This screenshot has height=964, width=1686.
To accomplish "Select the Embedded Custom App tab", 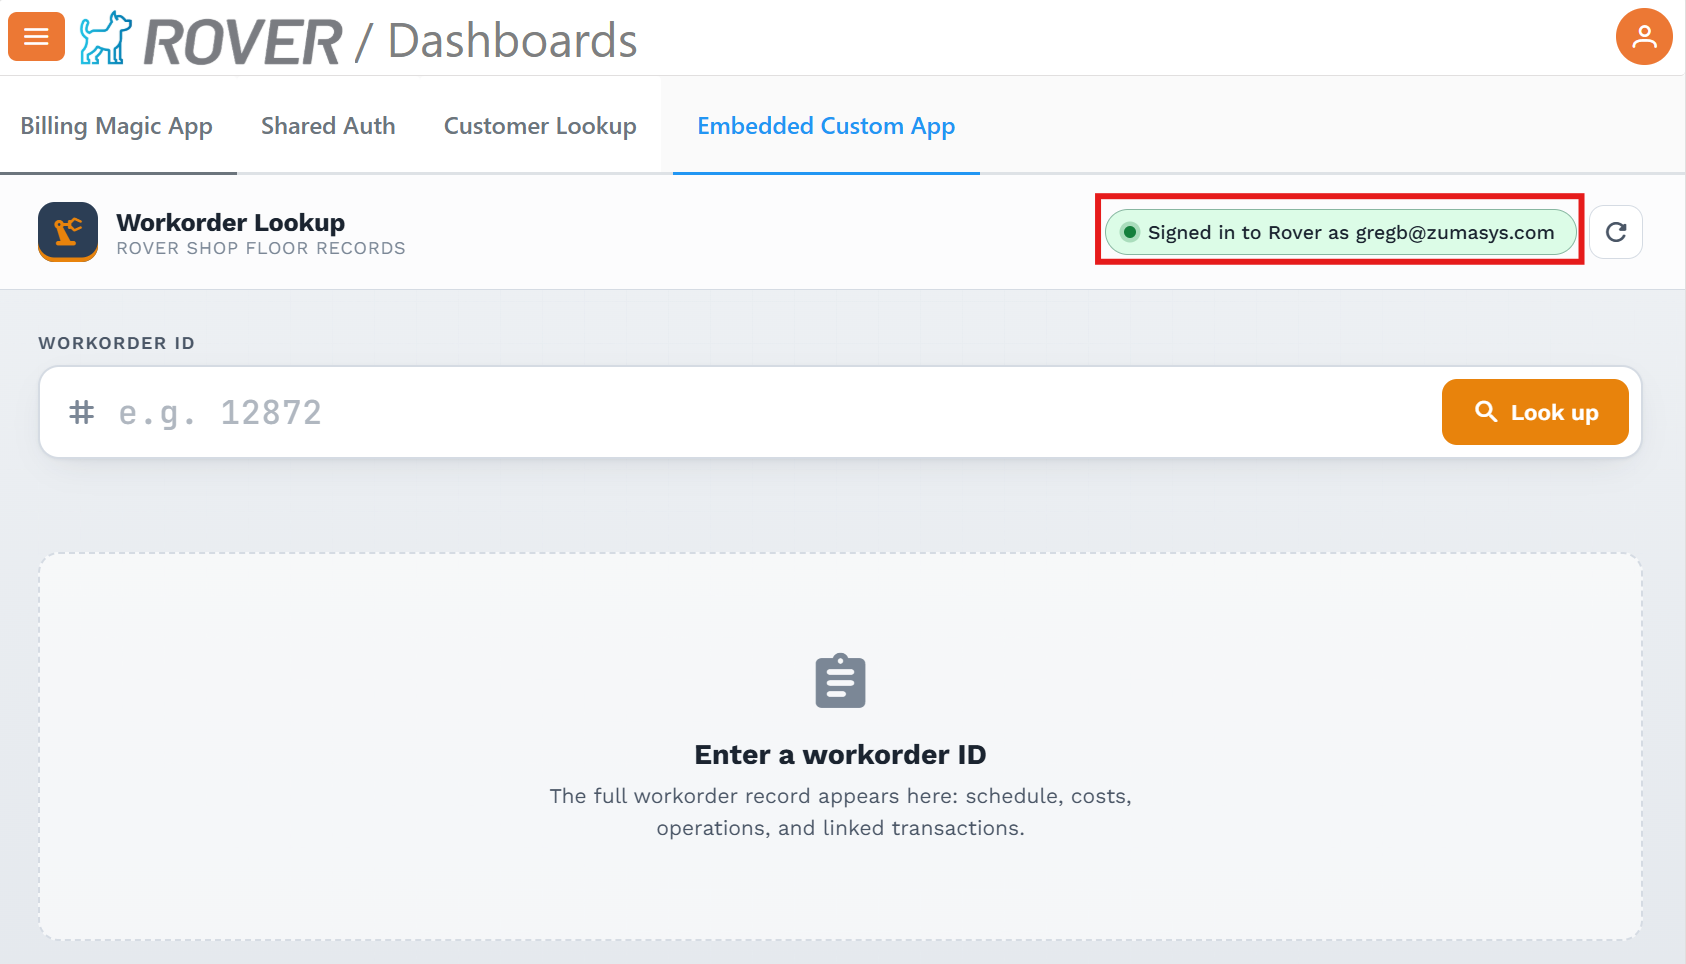I will [x=826, y=126].
